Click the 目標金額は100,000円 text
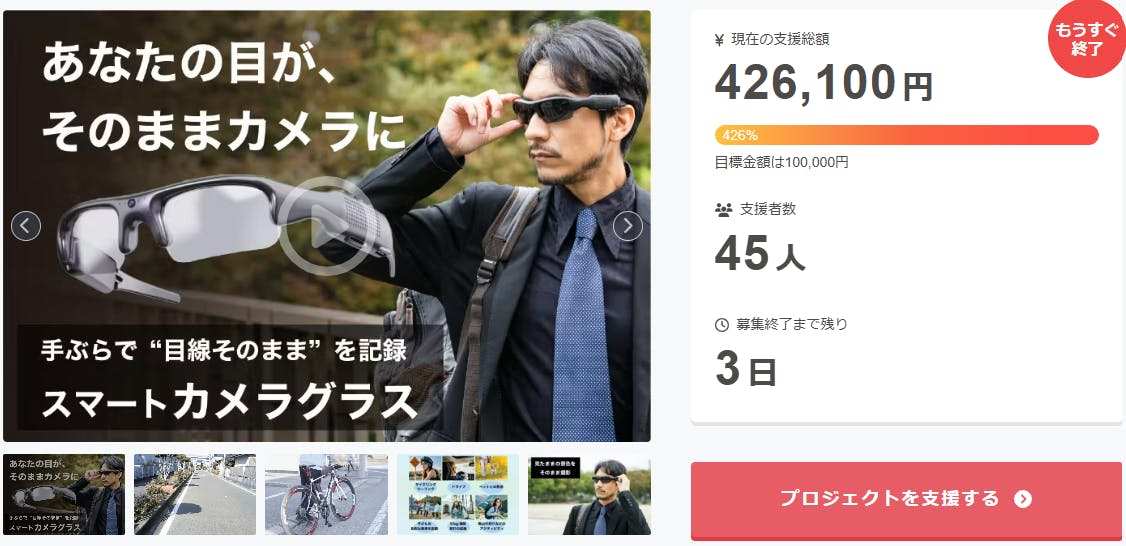1126x546 pixels. tap(781, 162)
